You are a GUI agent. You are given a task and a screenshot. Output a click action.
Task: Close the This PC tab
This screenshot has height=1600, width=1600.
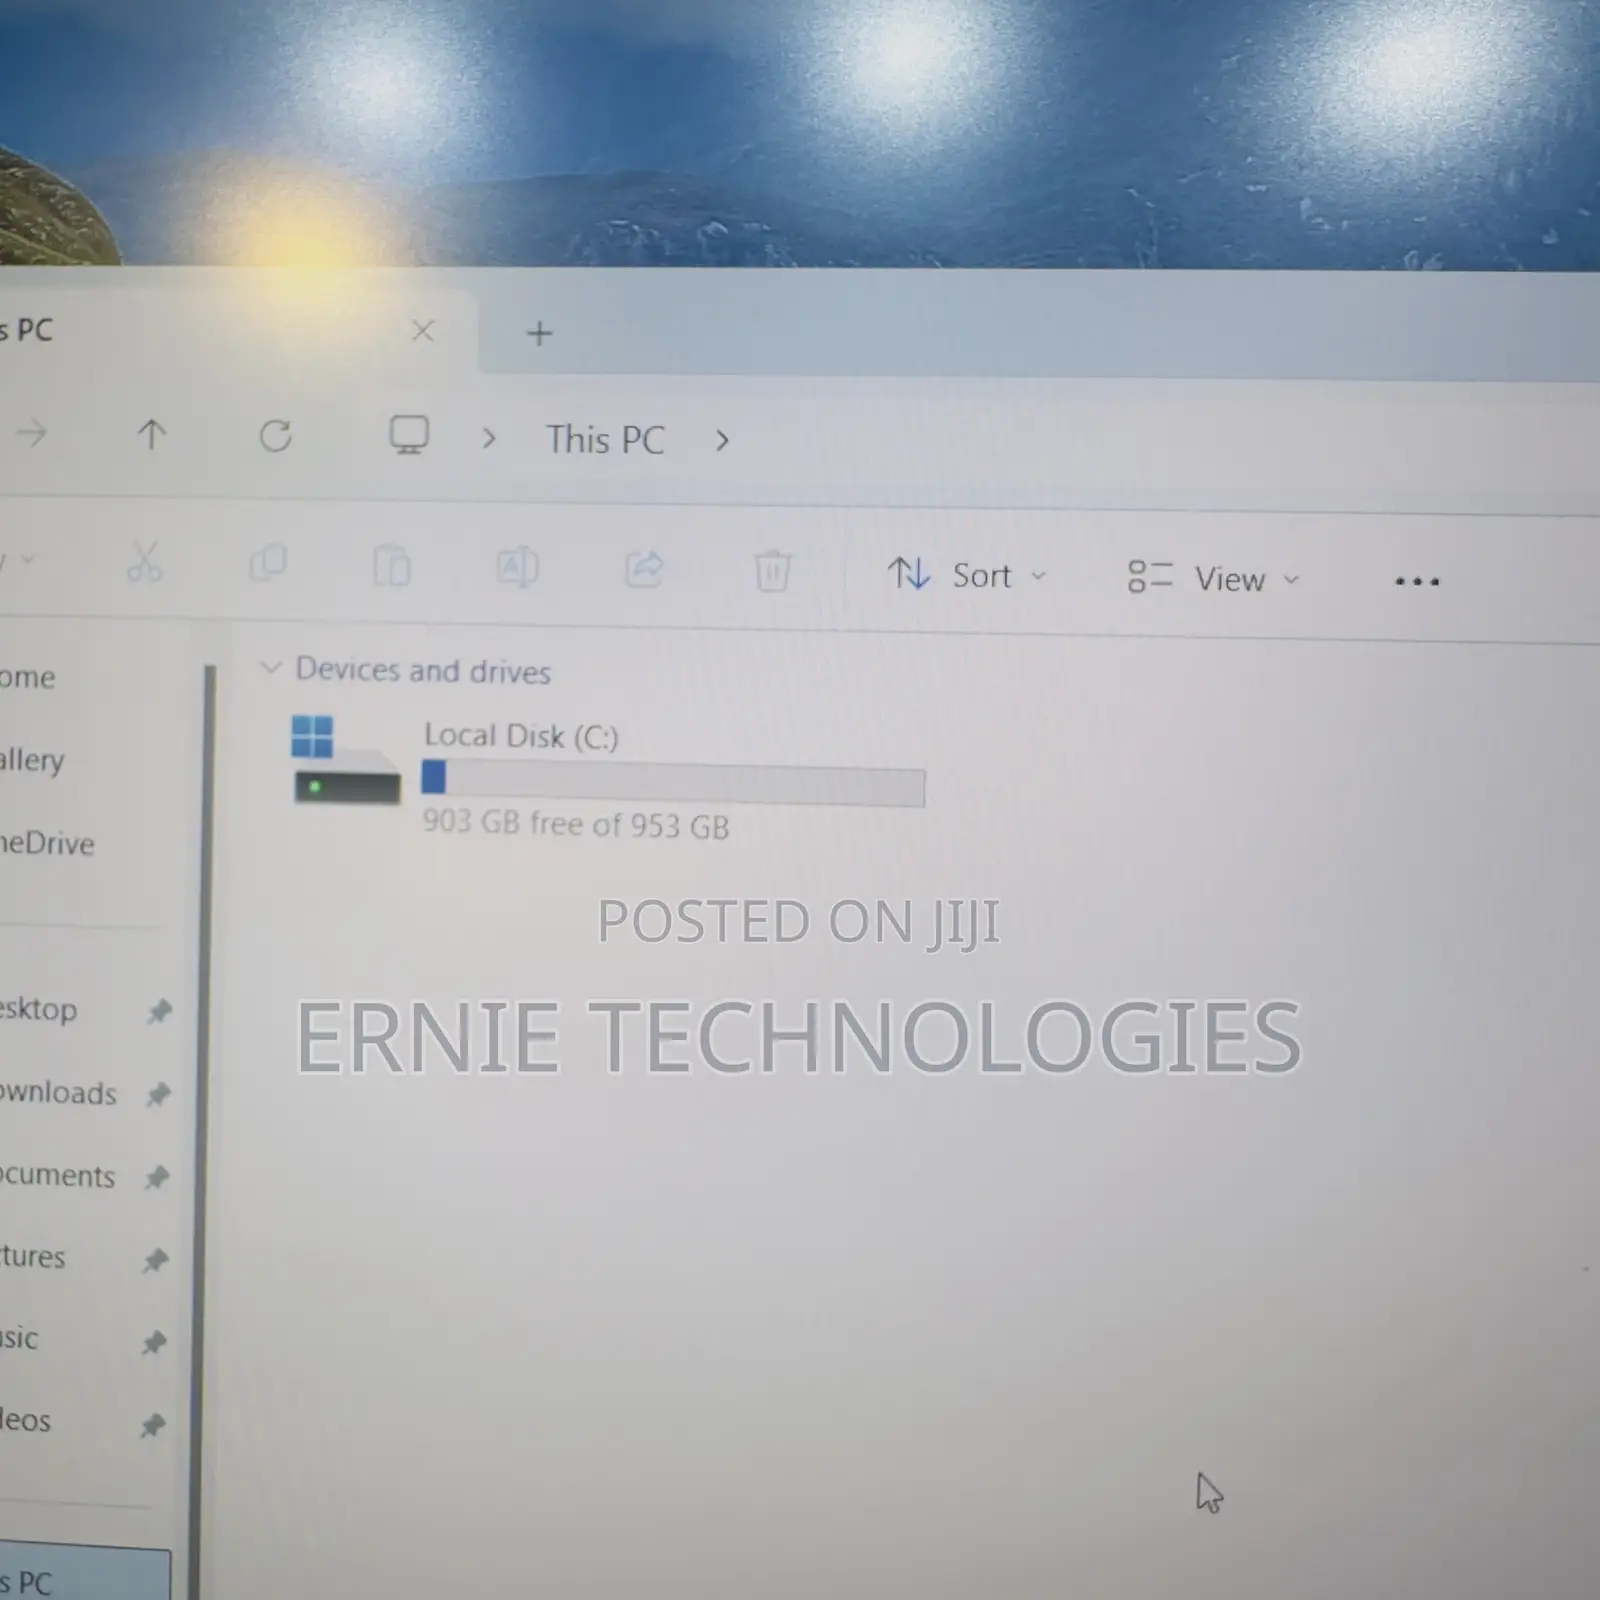(x=423, y=331)
